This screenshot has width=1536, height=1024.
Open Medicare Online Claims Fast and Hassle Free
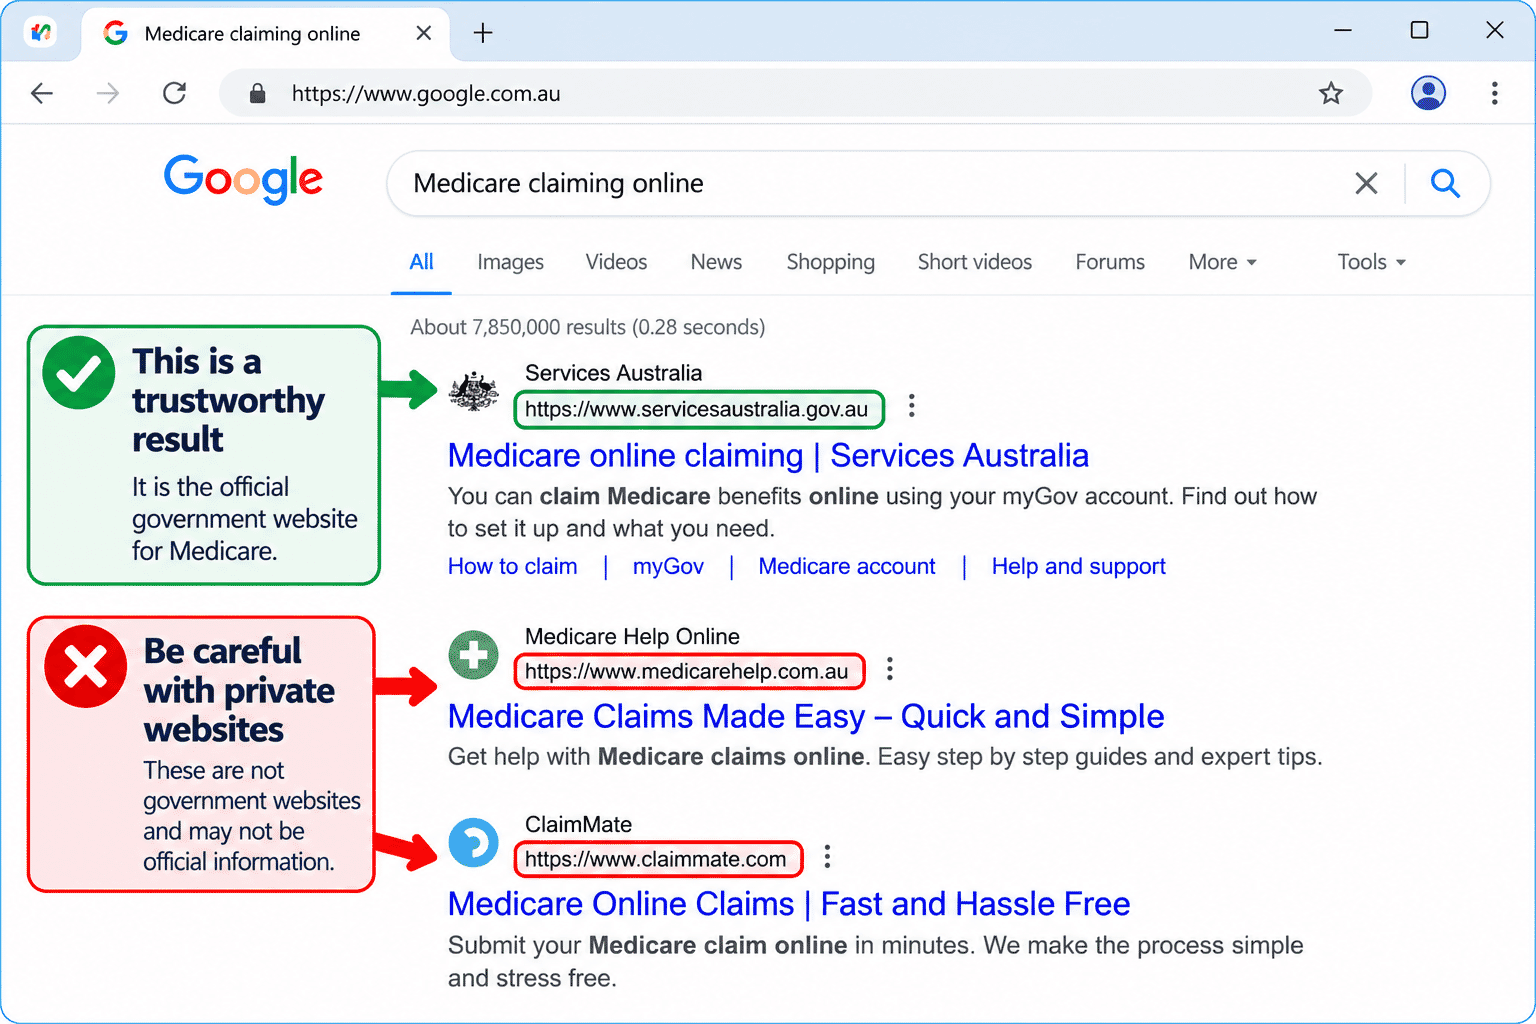point(789,904)
